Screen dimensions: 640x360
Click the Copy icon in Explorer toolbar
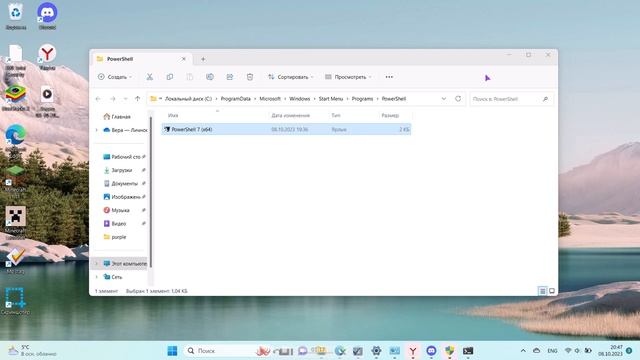(170, 77)
